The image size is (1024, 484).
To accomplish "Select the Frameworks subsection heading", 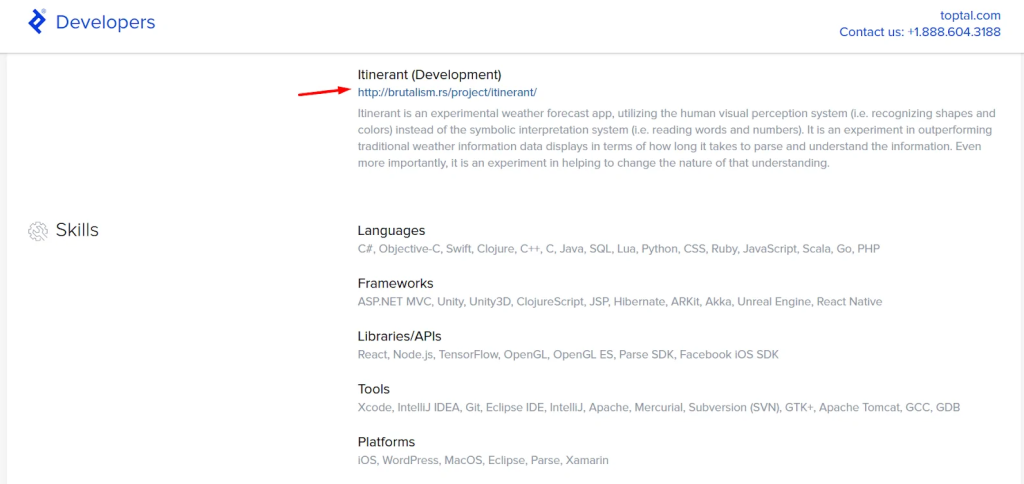I will click(x=395, y=283).
